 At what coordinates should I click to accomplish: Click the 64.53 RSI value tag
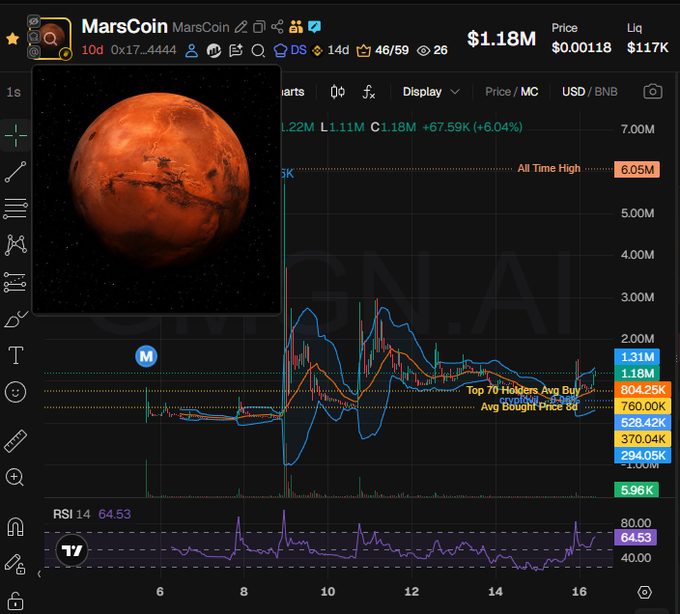(636, 538)
